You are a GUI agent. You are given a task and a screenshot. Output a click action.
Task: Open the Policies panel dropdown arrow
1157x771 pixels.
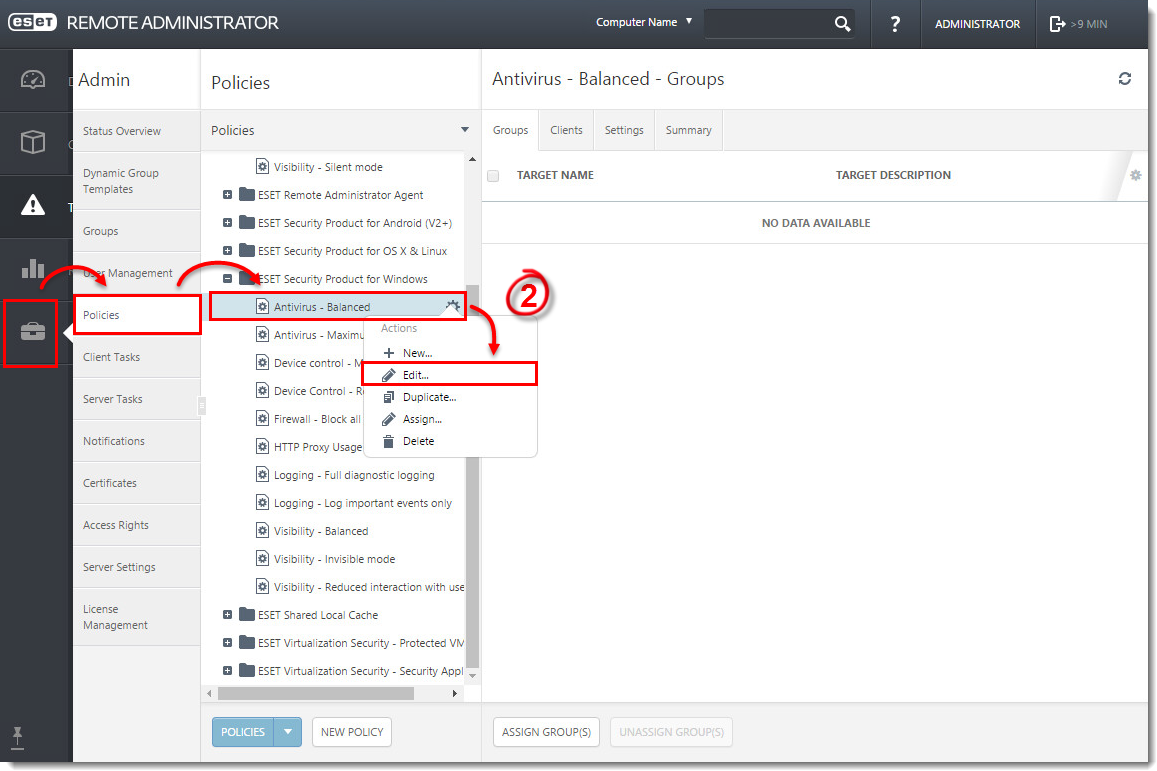point(465,130)
